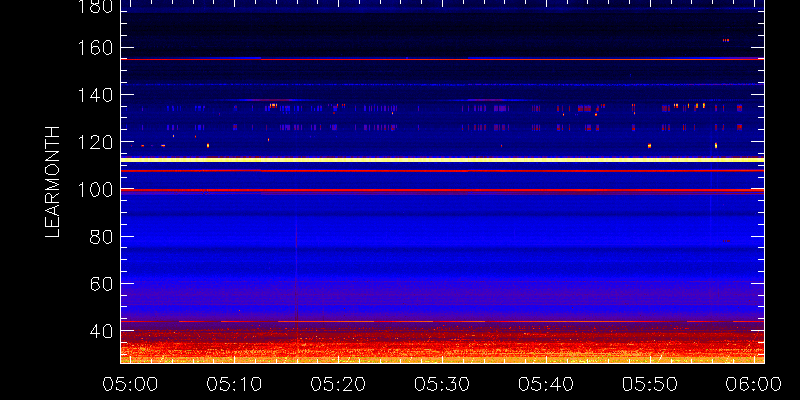Click the 140 frequency axis label
This screenshot has width=800, height=400.
click(x=95, y=95)
